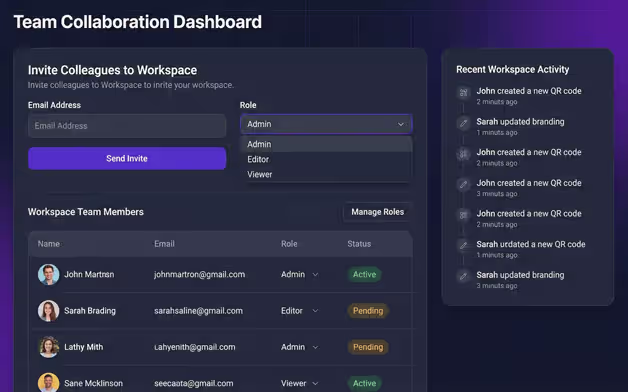
Task: Focus the Email Address input field
Action: click(127, 126)
